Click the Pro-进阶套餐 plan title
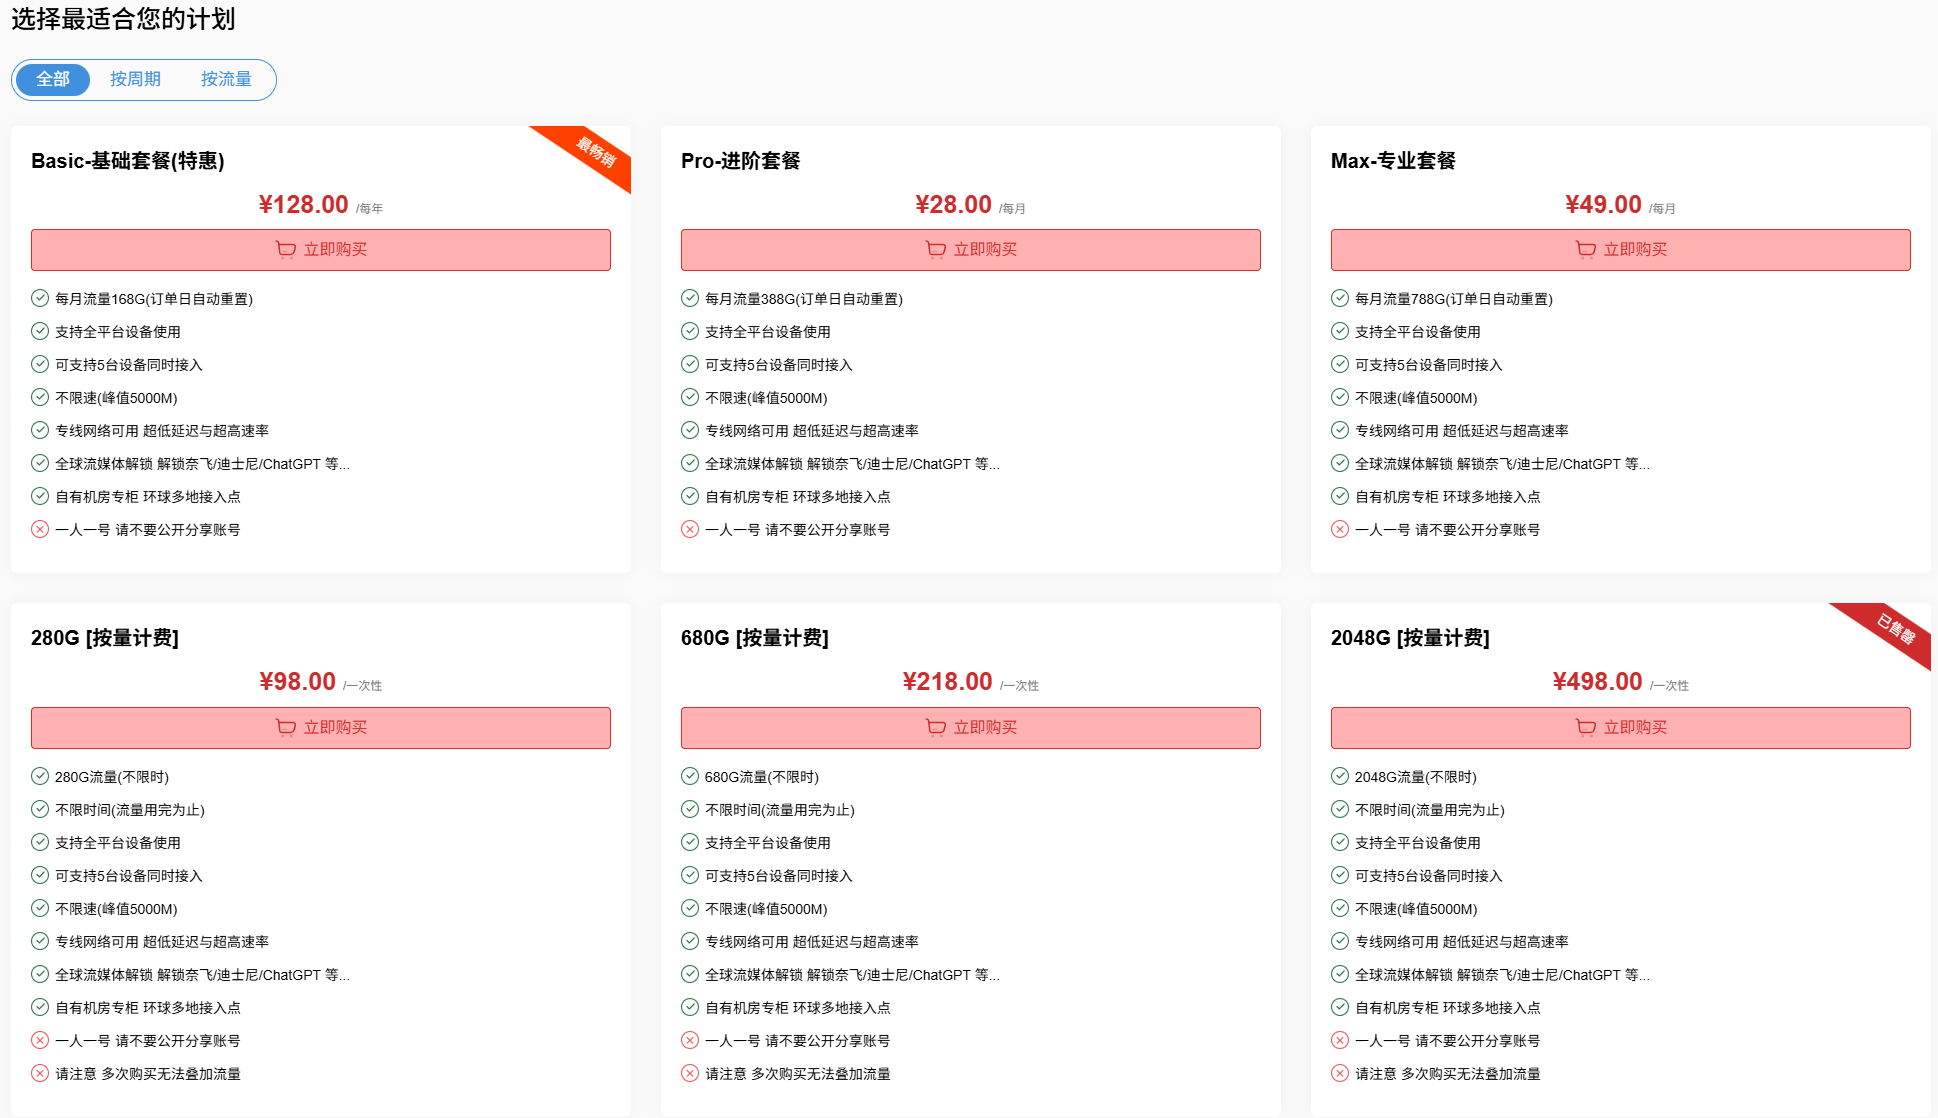Viewport: 1938px width, 1118px height. tap(740, 161)
